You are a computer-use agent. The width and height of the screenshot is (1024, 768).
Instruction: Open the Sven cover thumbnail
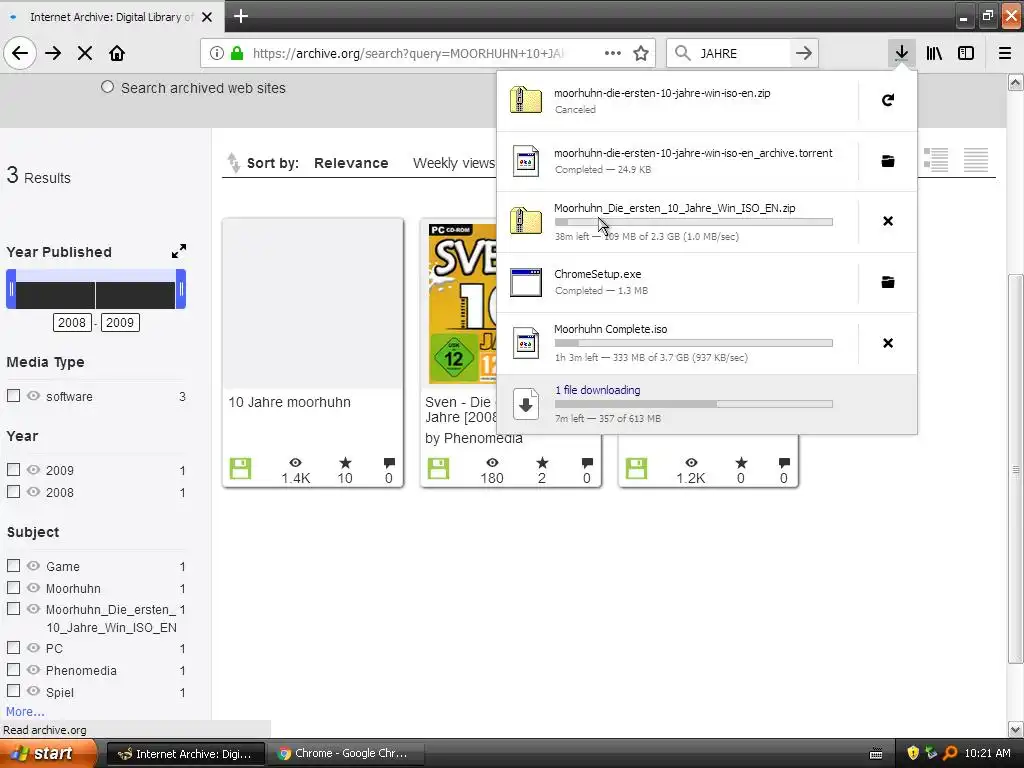pos(462,304)
